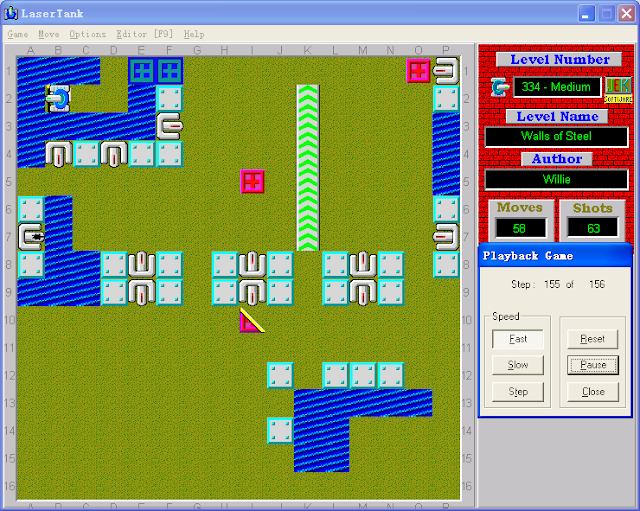Image resolution: width=640 pixels, height=511 pixels.
Task: Click the JEK Software logo
Action: coord(618,90)
